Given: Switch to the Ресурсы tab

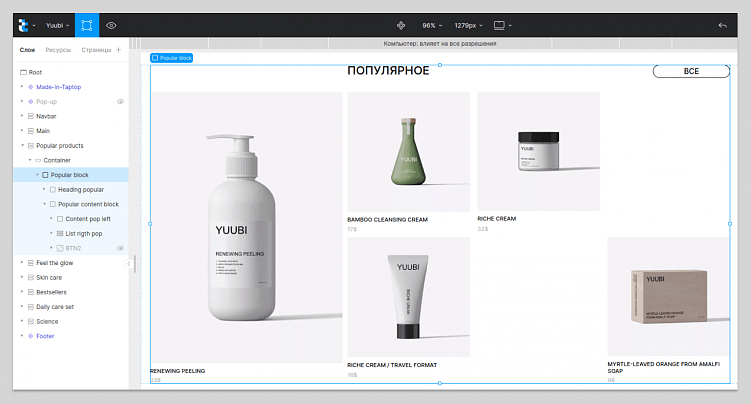Looking at the screenshot, I should pos(58,50).
